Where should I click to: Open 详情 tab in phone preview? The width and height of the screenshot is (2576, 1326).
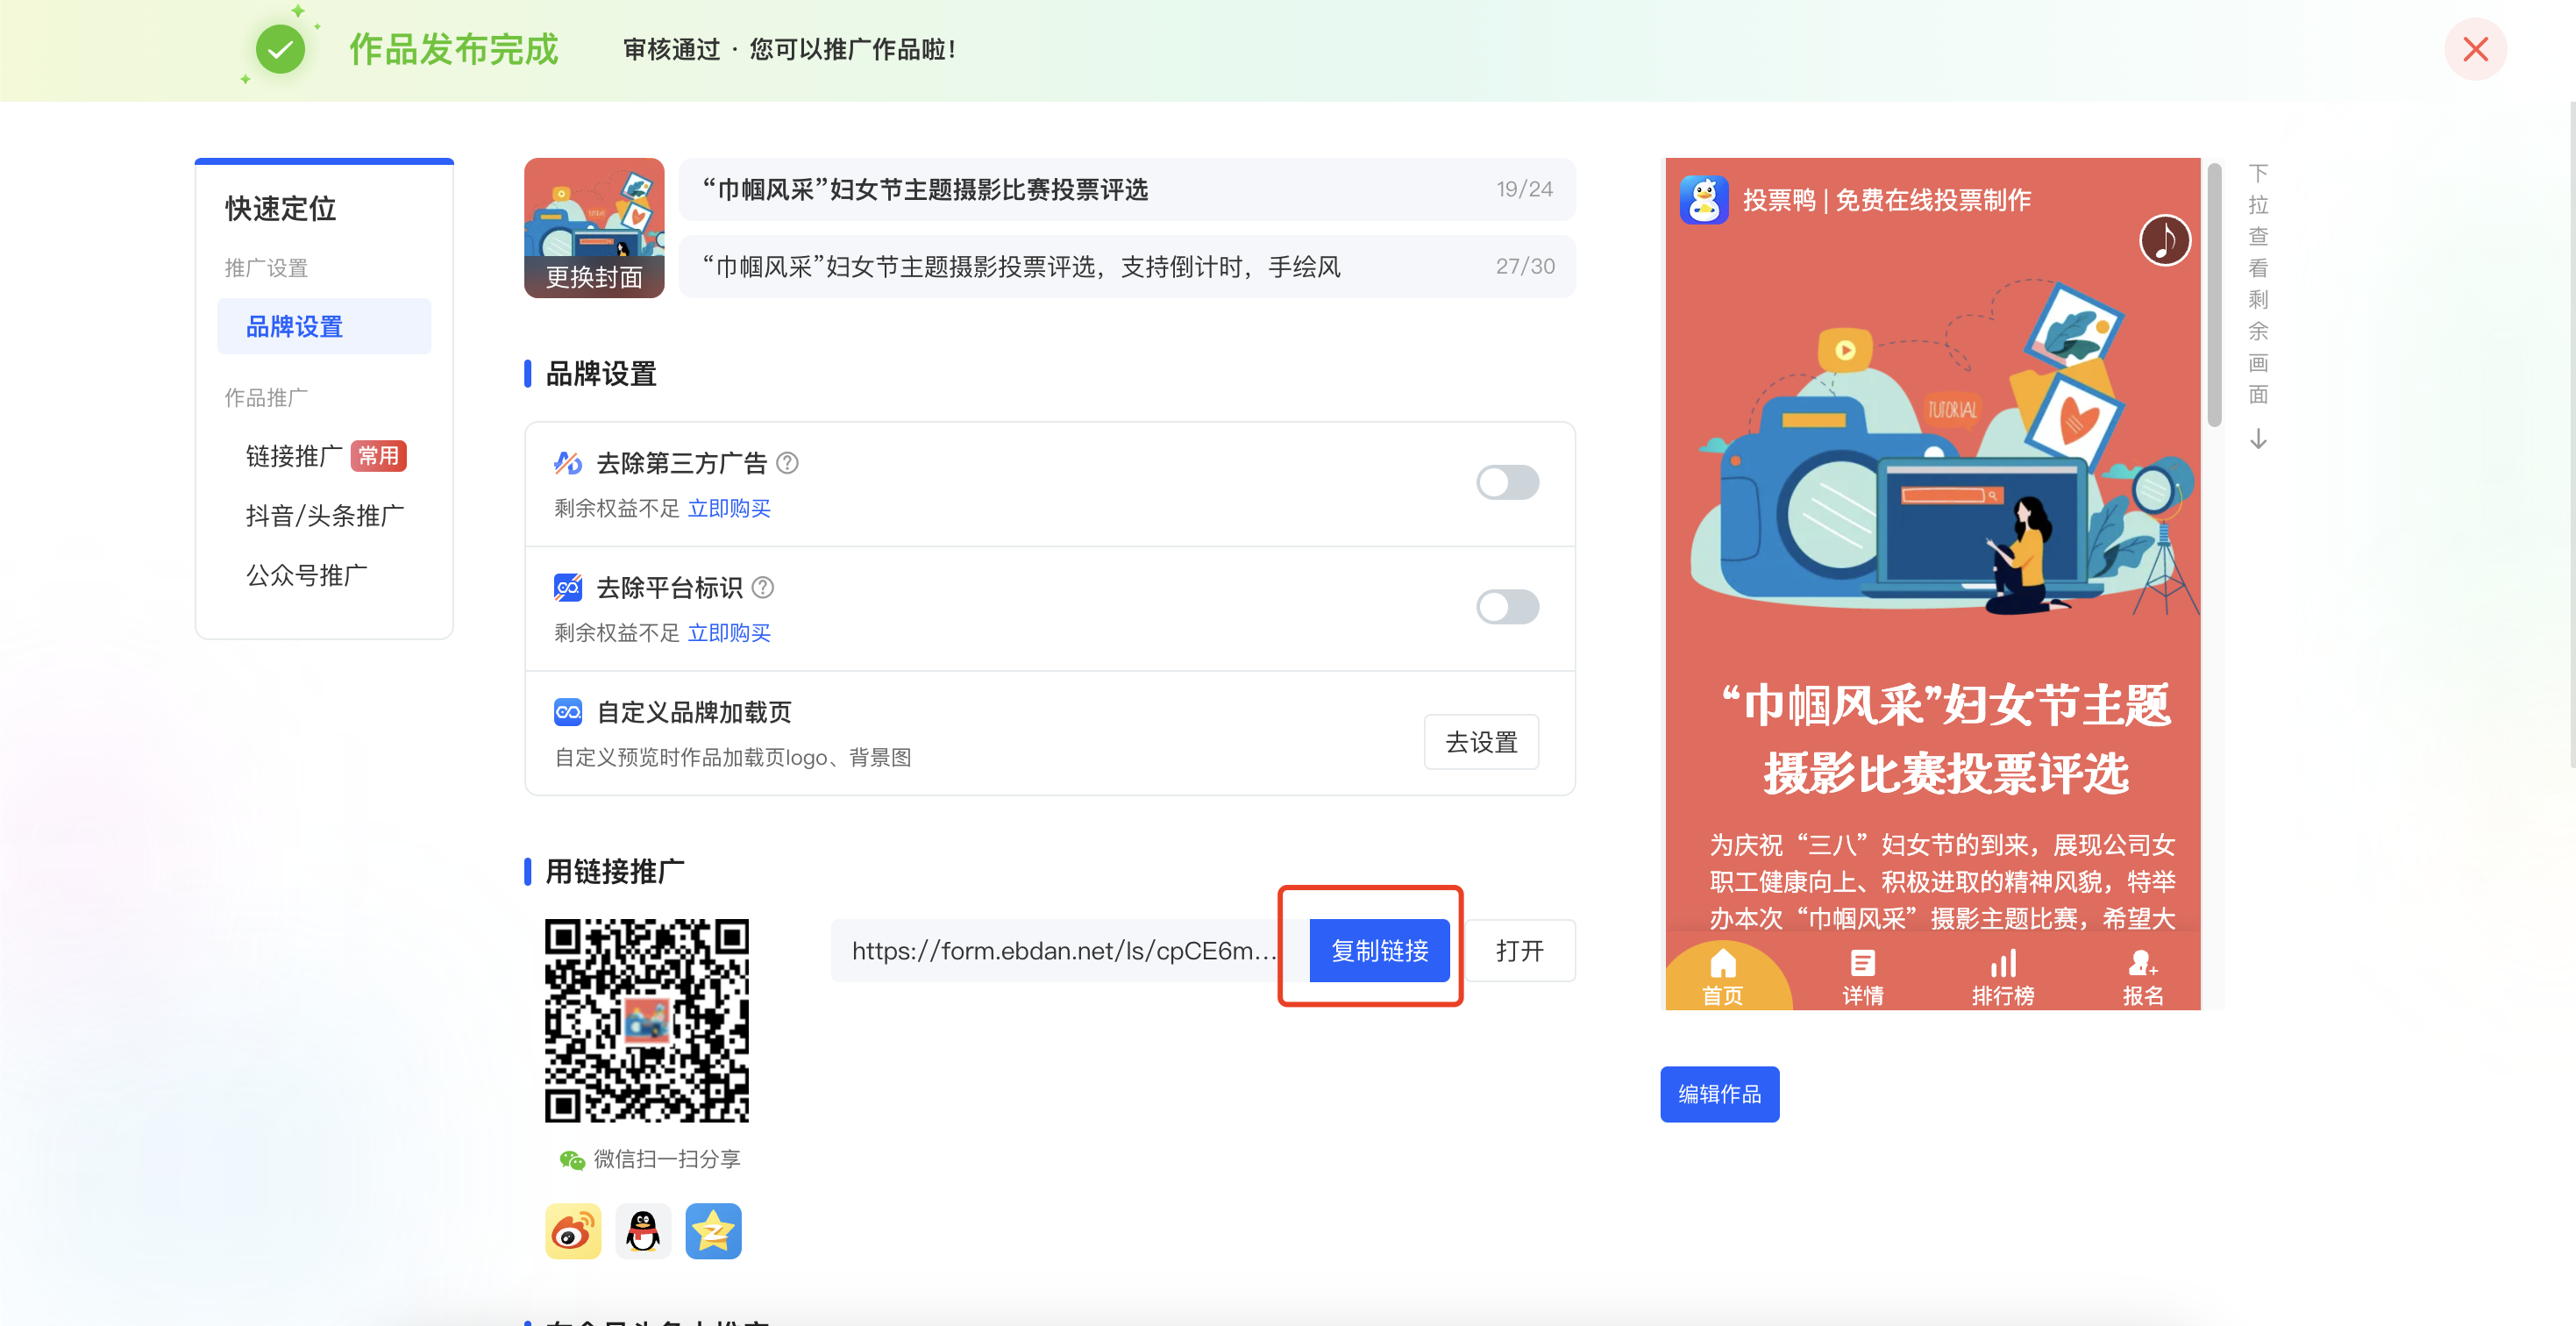click(x=1862, y=977)
